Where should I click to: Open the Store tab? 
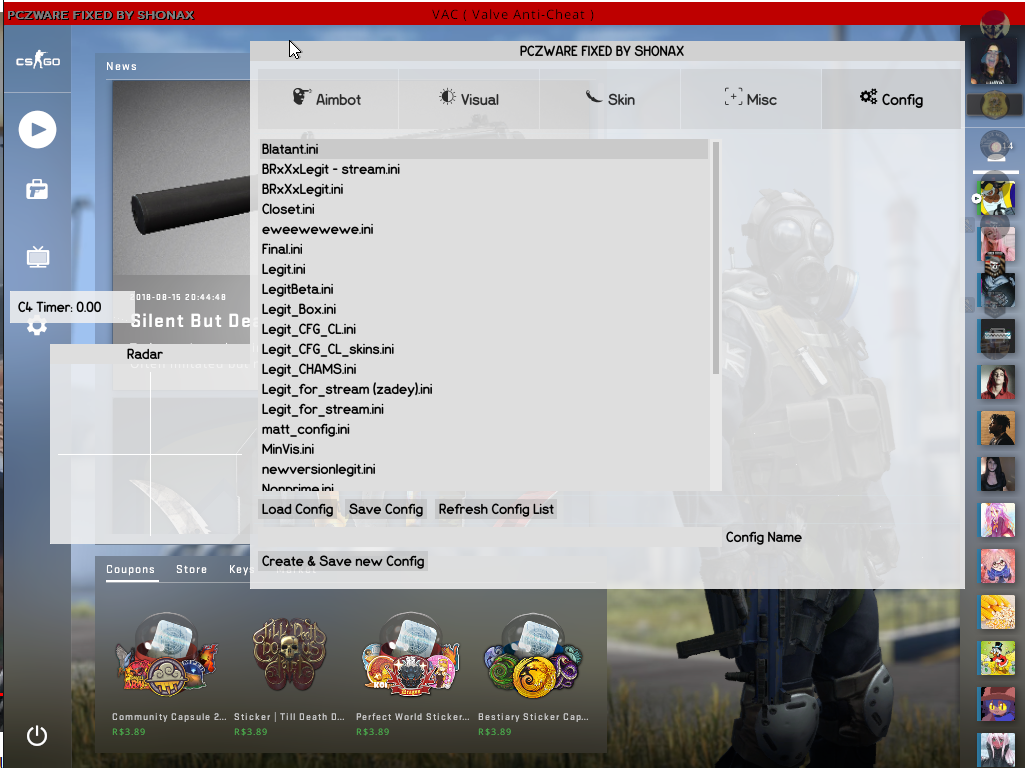(x=192, y=569)
